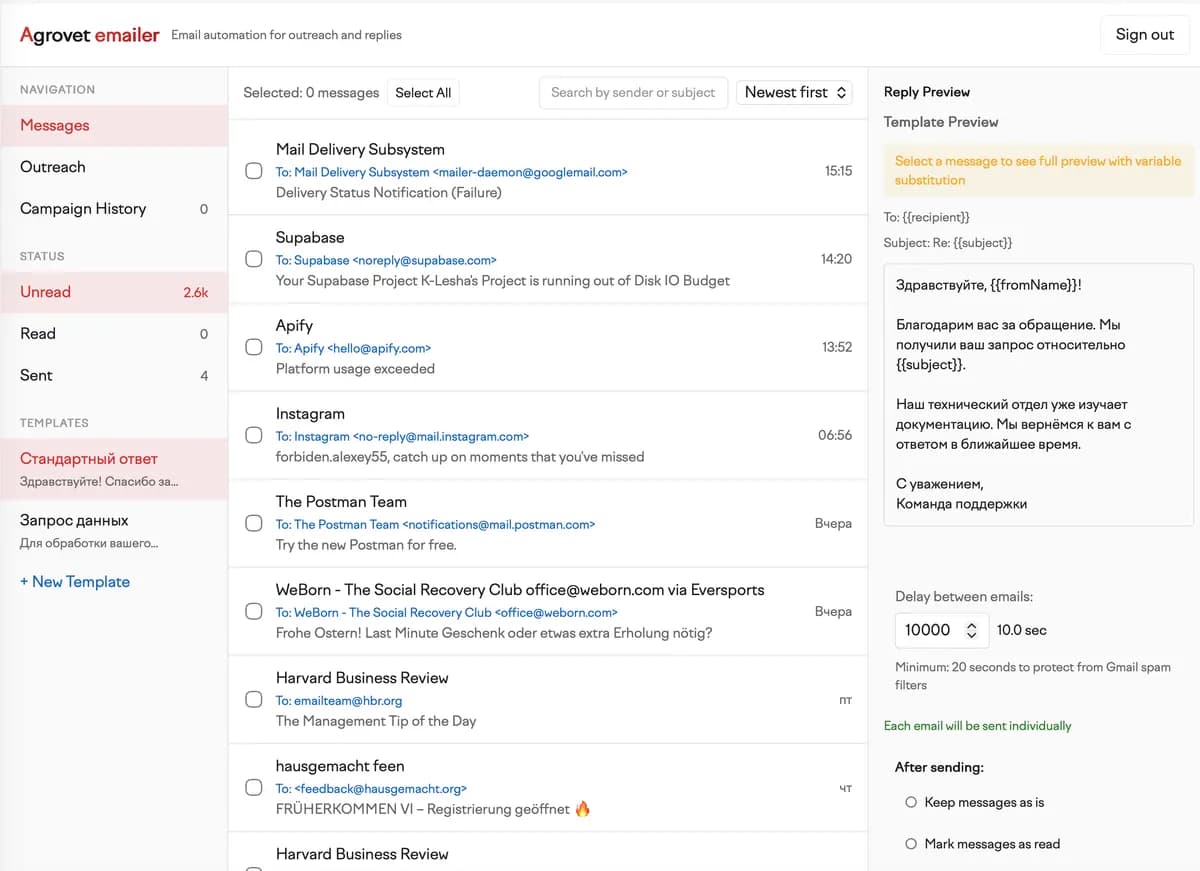Click the 2.6k unread count
1200x871 pixels.
click(196, 293)
